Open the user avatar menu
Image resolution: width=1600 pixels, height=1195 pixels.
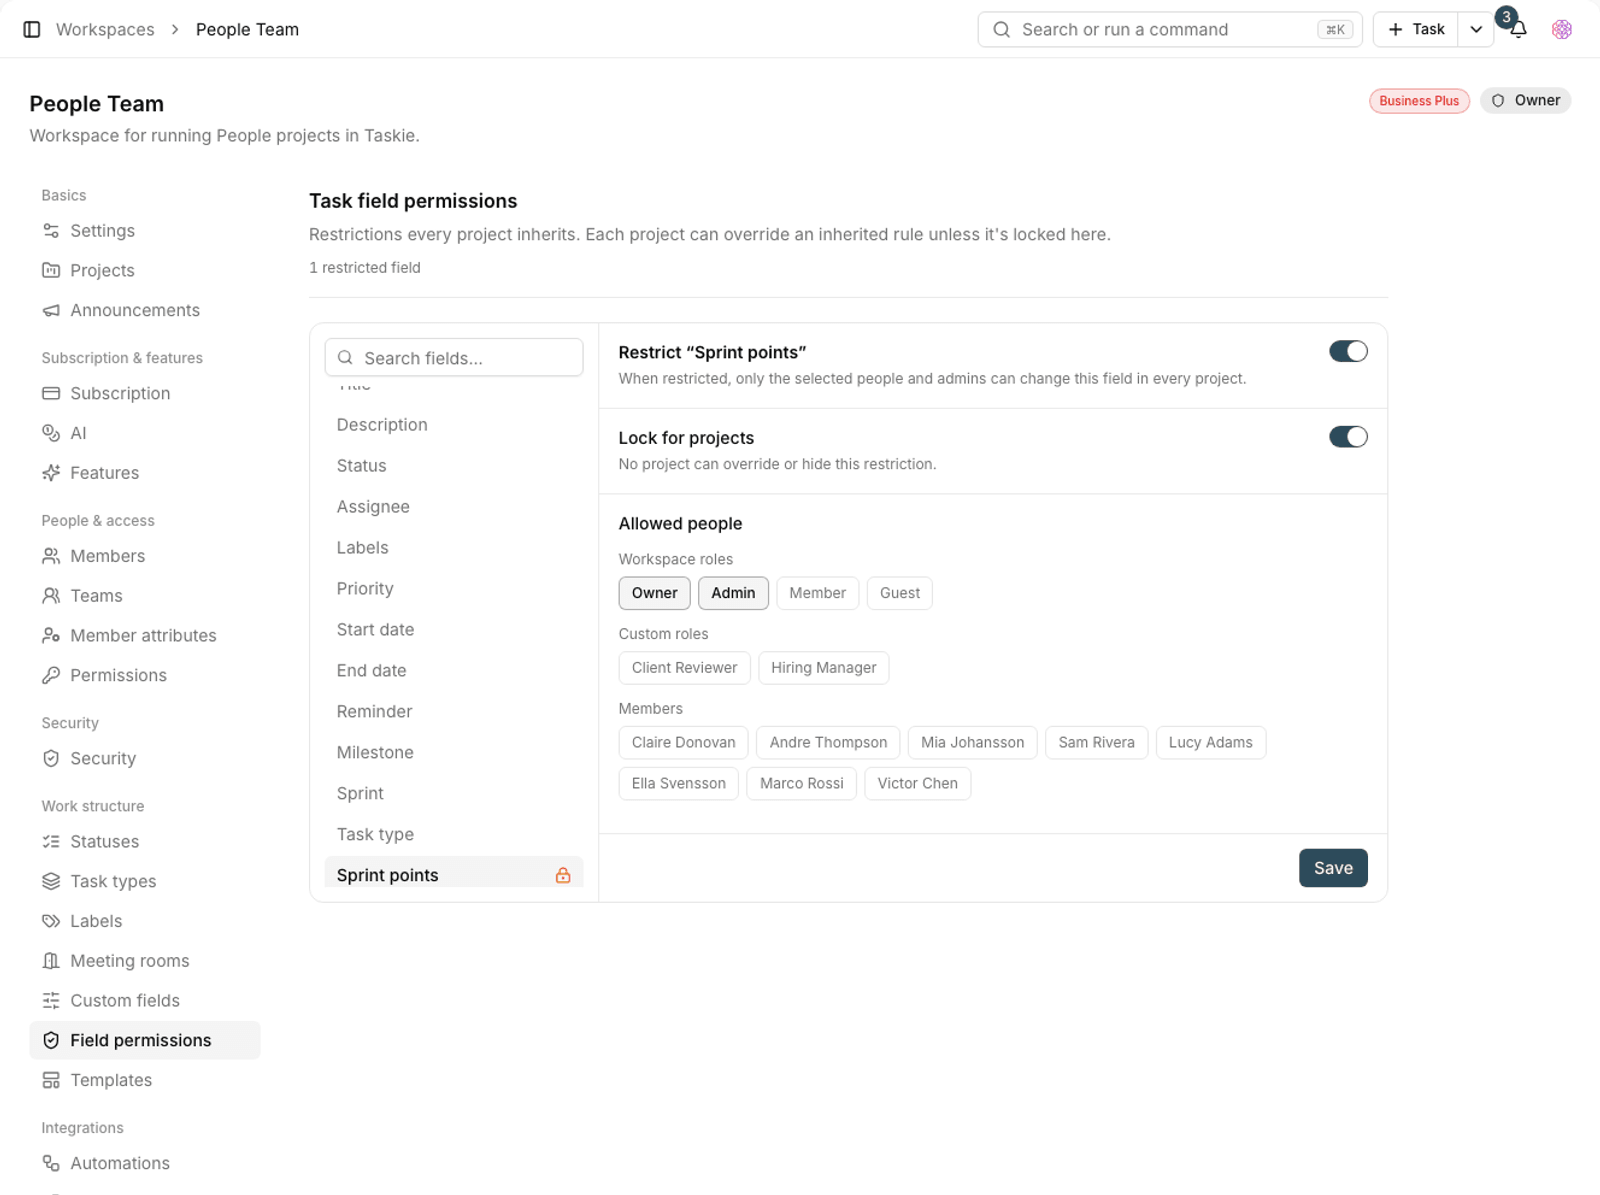click(x=1562, y=29)
